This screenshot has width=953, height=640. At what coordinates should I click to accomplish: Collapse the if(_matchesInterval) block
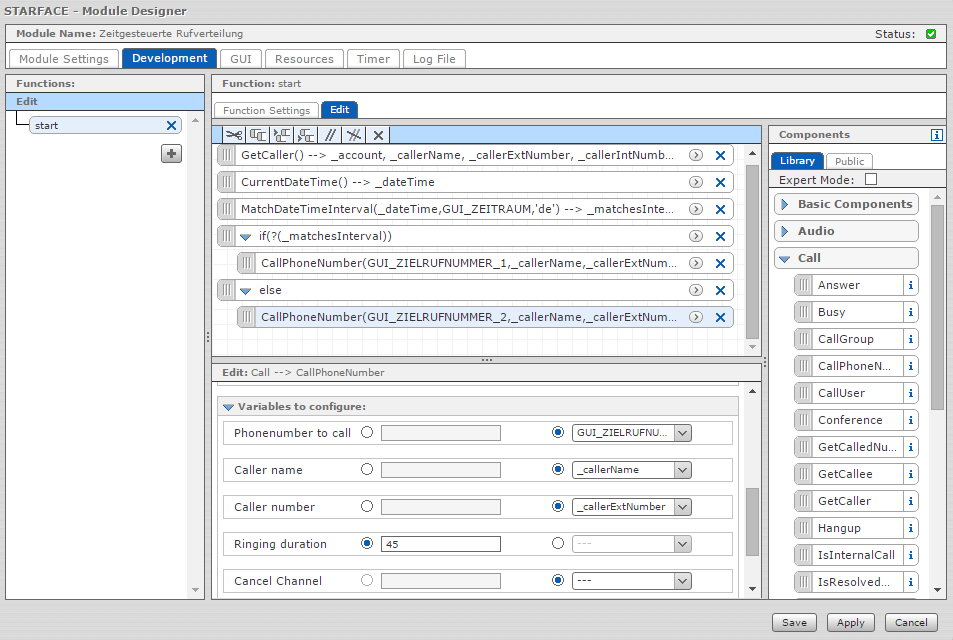pyautogui.click(x=246, y=237)
